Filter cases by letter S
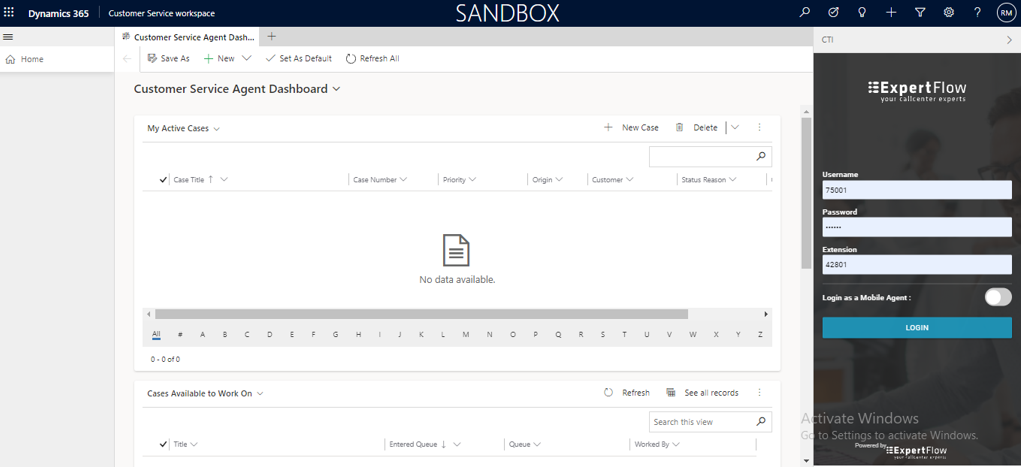Viewport: 1026px width, 471px height. point(603,334)
